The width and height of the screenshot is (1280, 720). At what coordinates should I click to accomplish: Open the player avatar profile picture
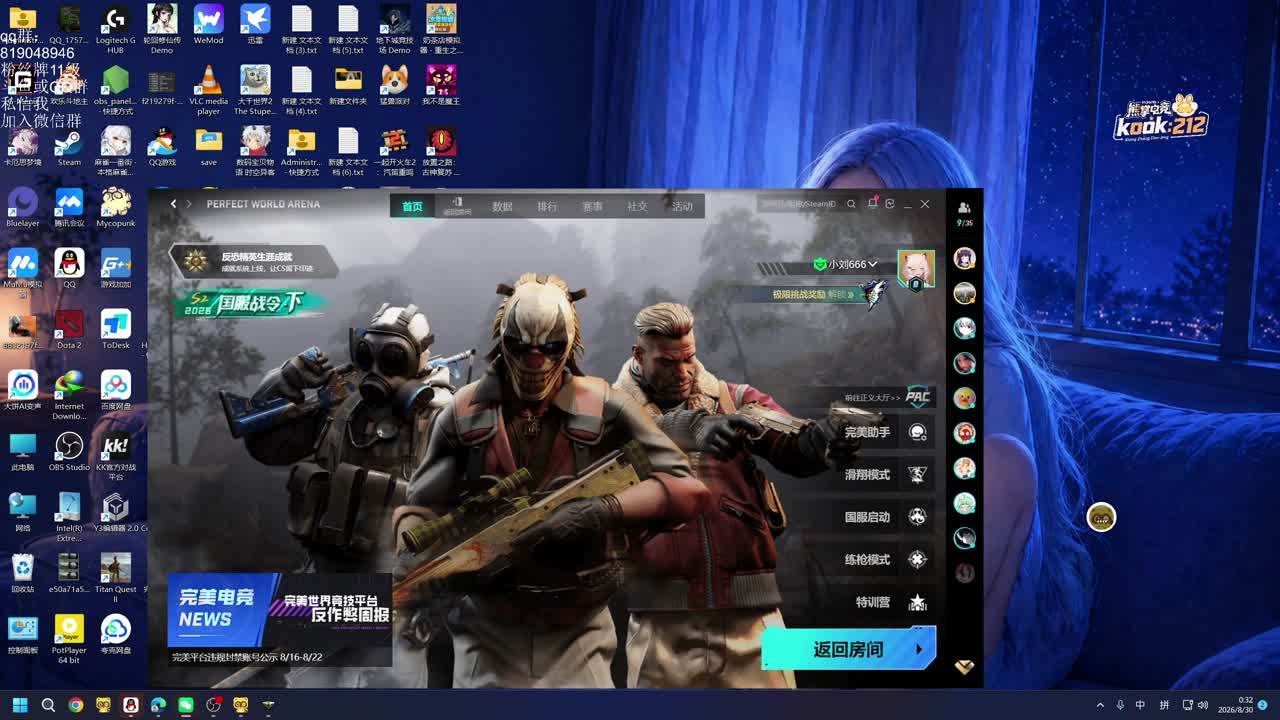click(916, 267)
